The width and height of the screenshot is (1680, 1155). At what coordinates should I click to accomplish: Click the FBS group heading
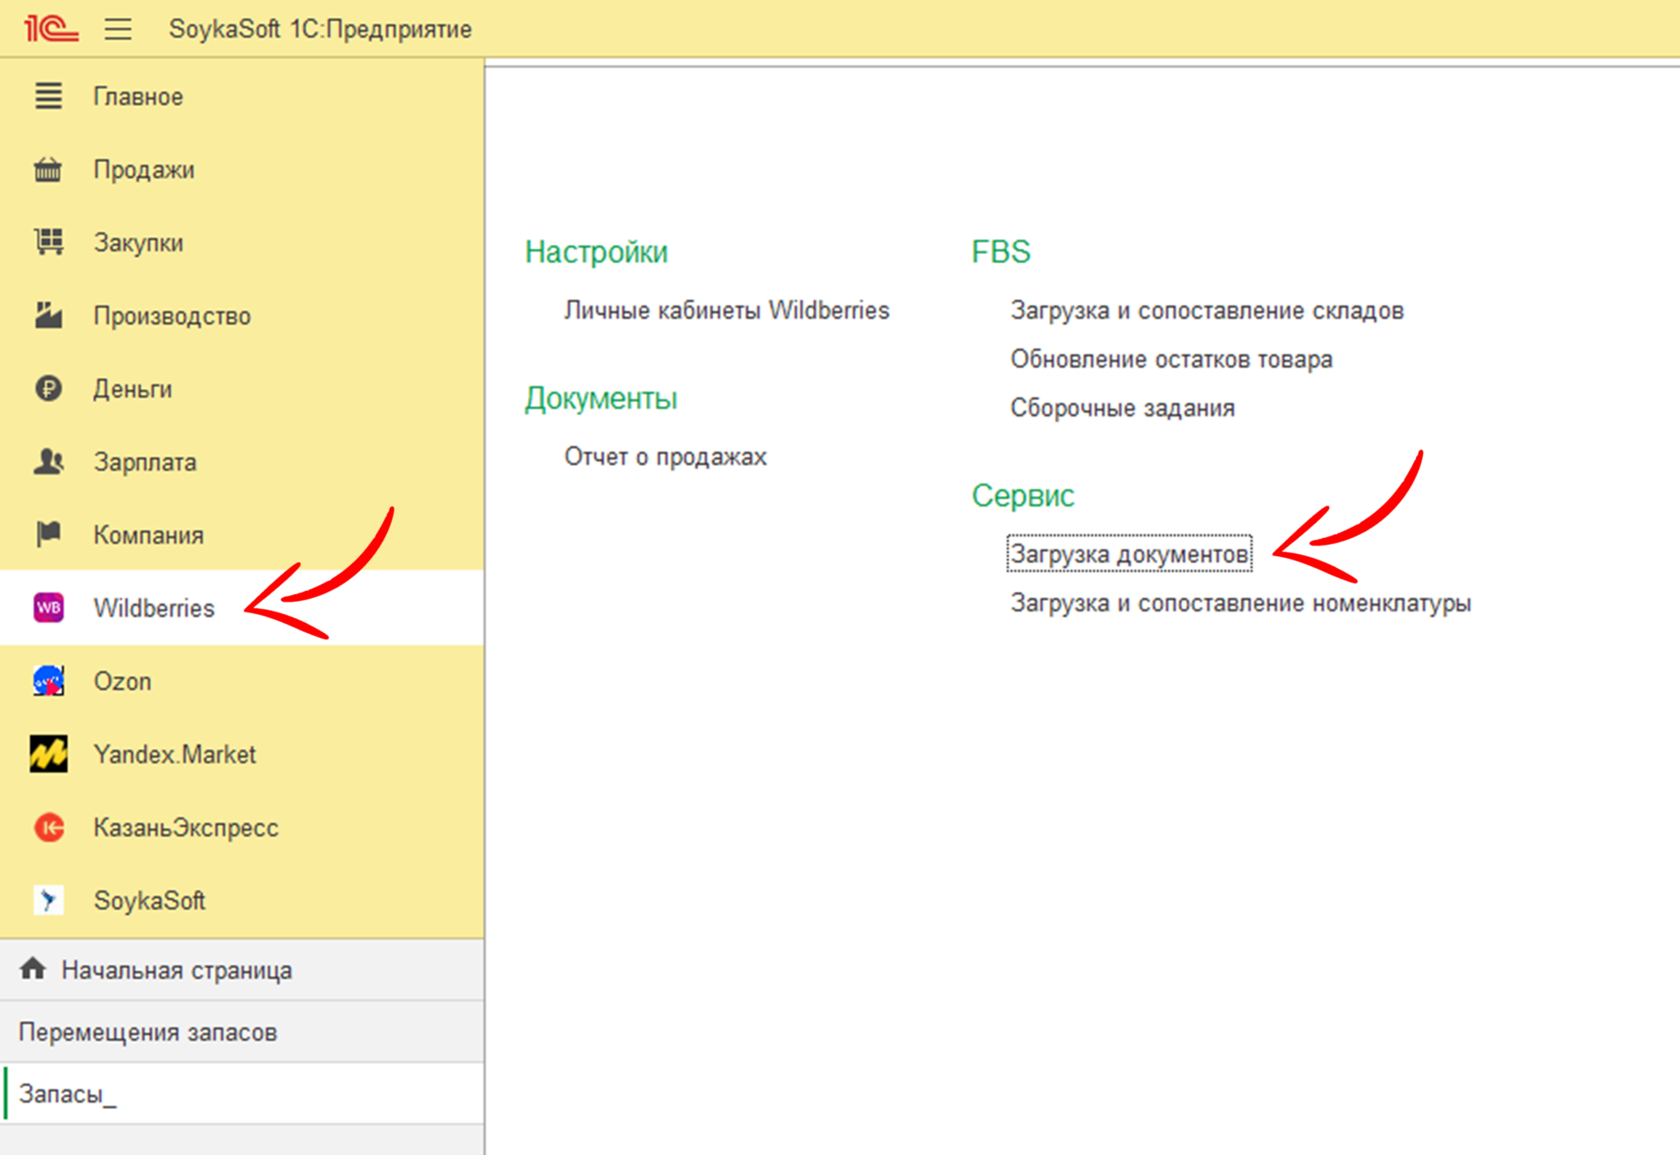click(x=1001, y=252)
